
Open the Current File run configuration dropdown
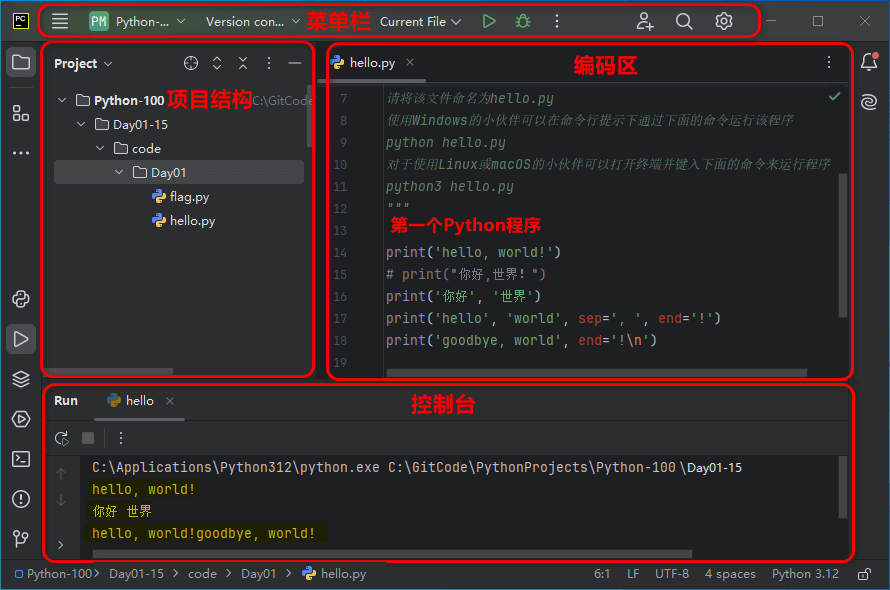[420, 21]
